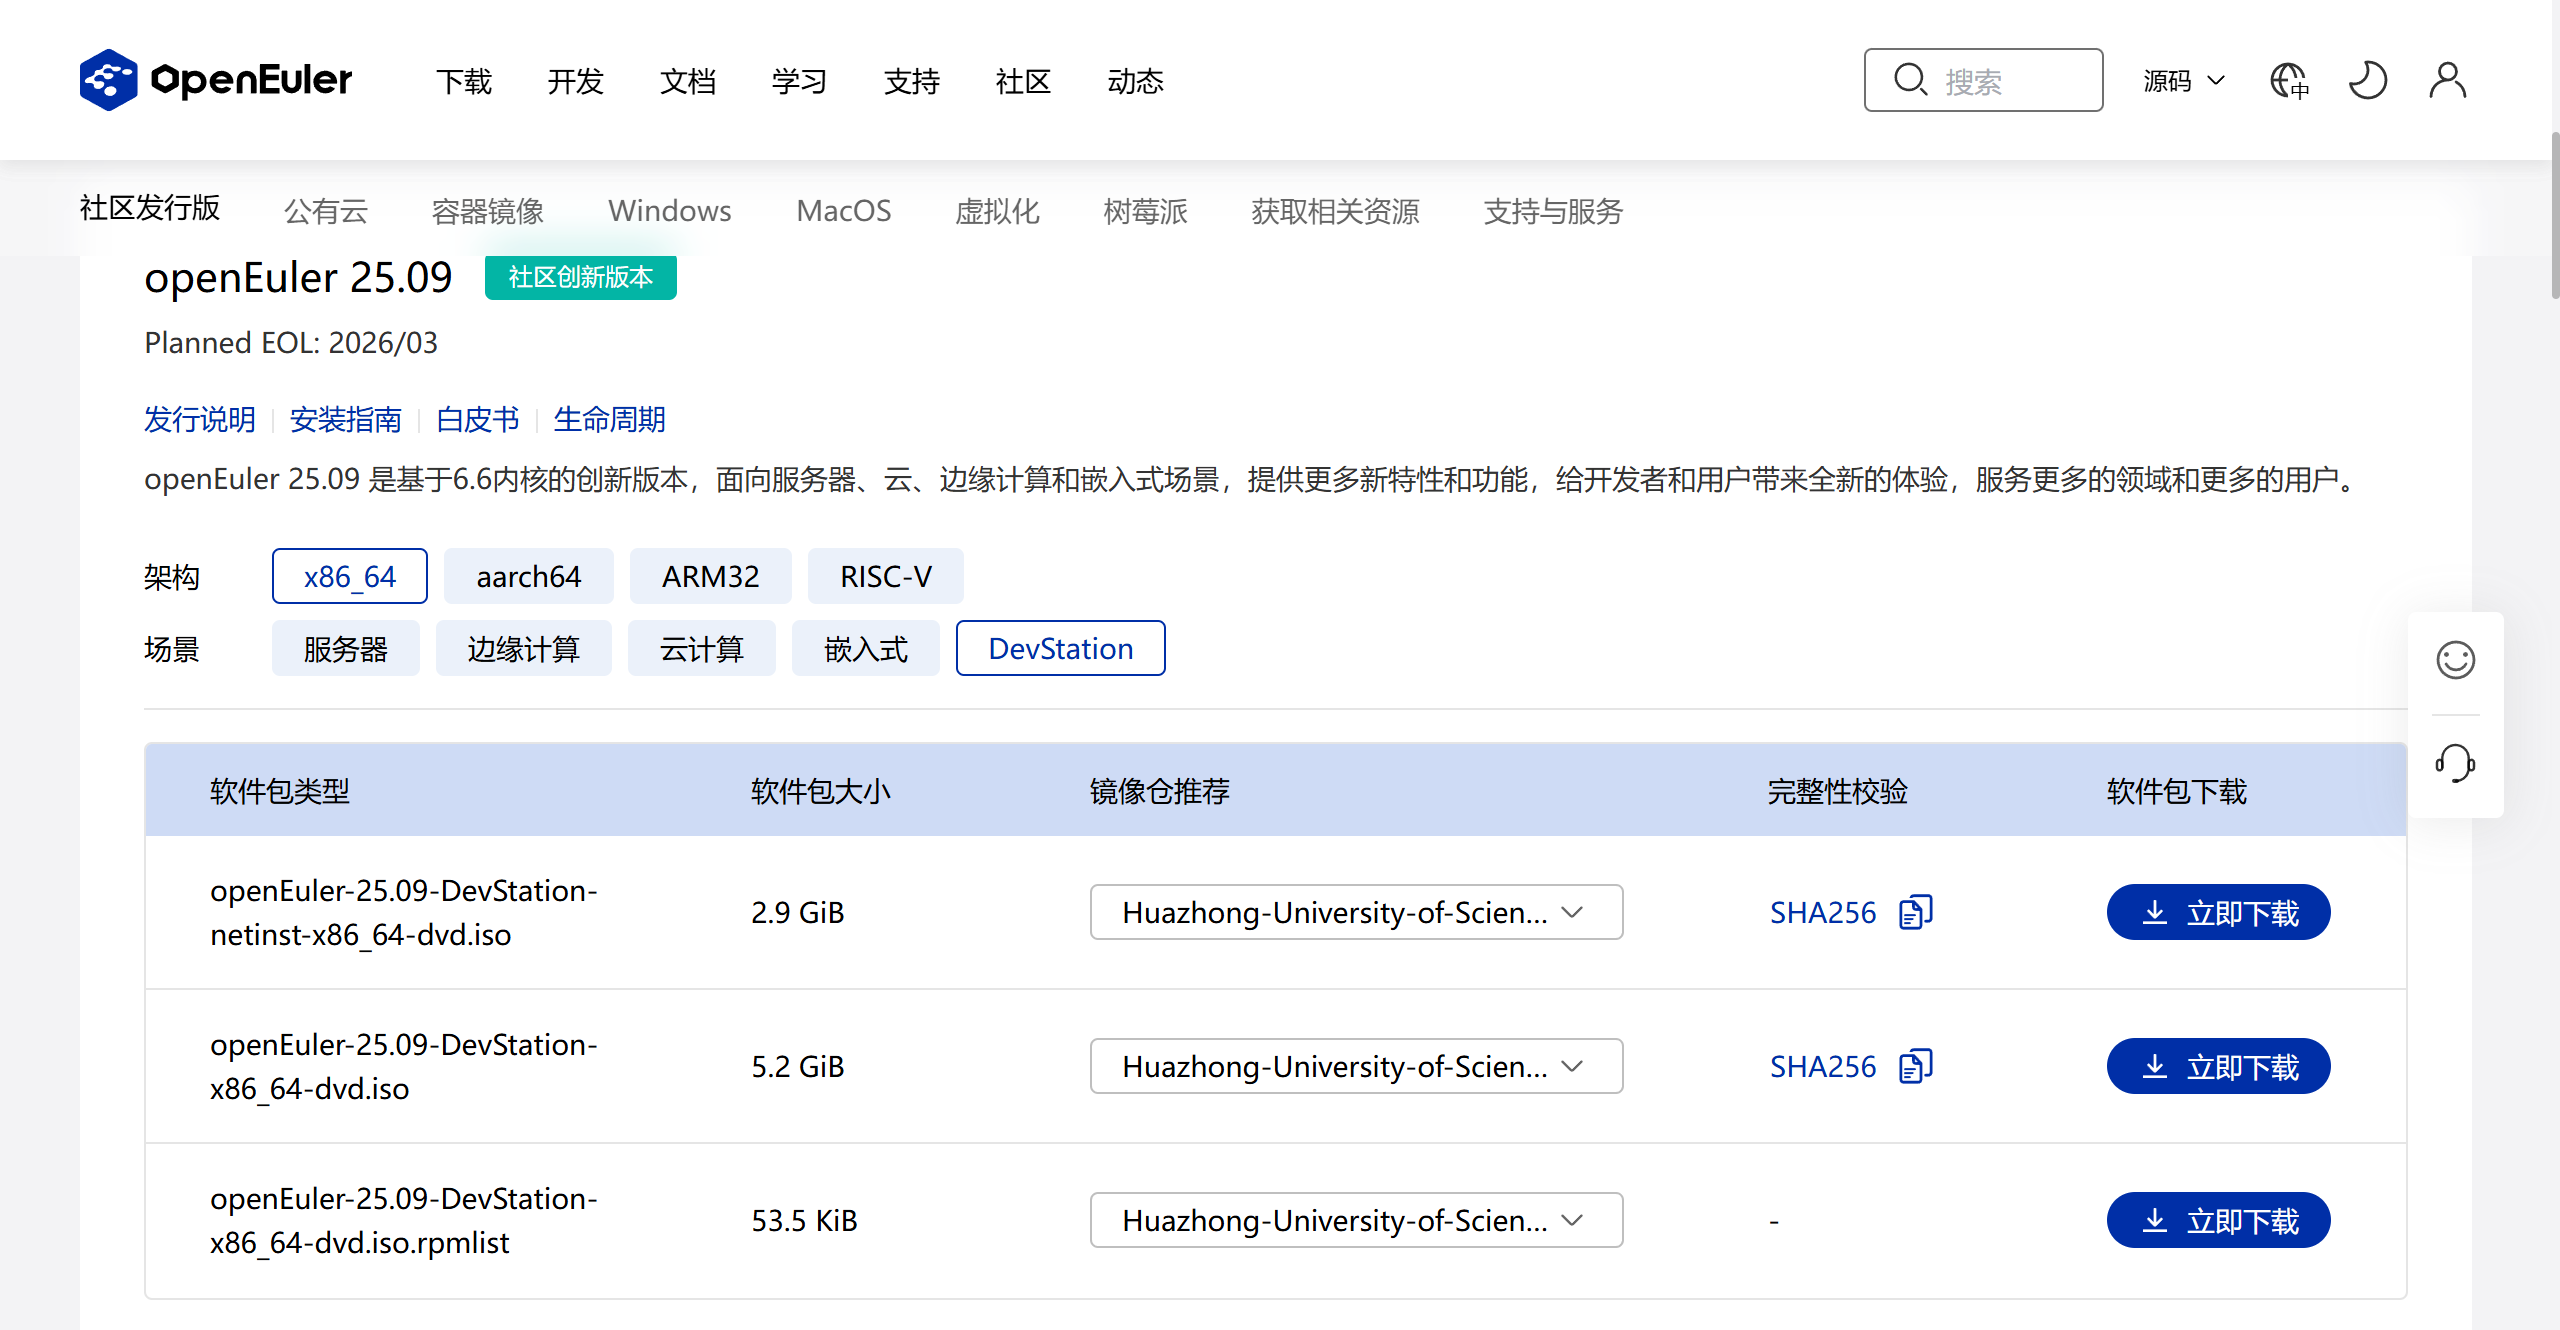
Task: Open the 文档 menu
Action: click(688, 80)
